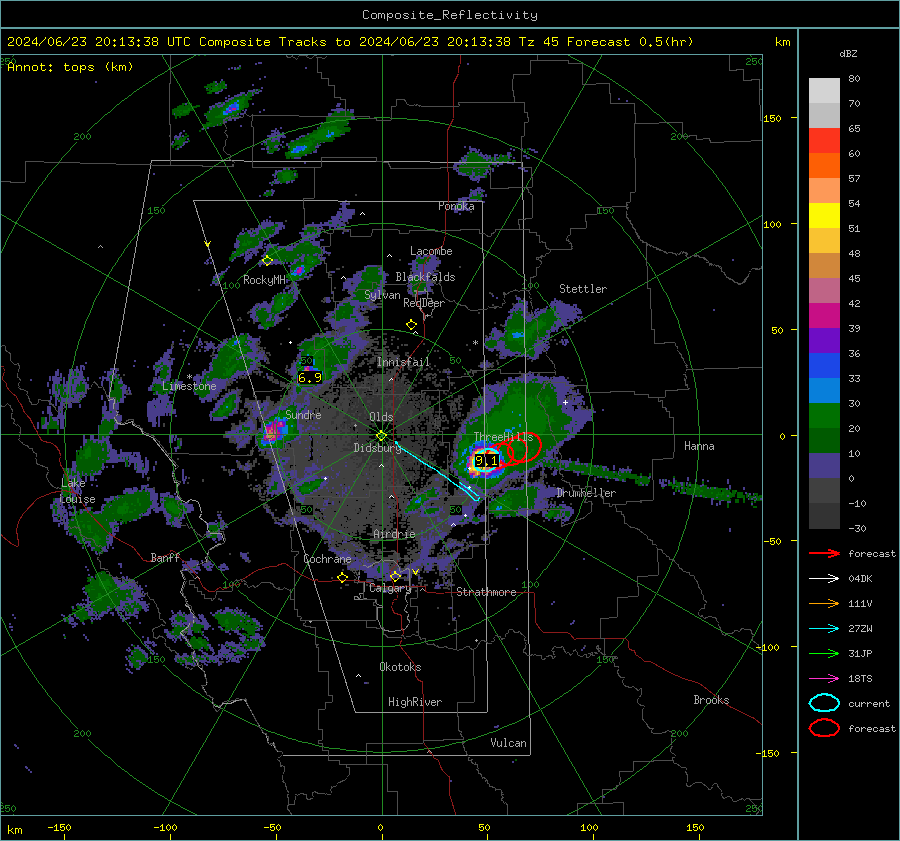Screen dimensions: 900x841
Task: Click the -150 tick on bottom axis
Action: (60, 828)
